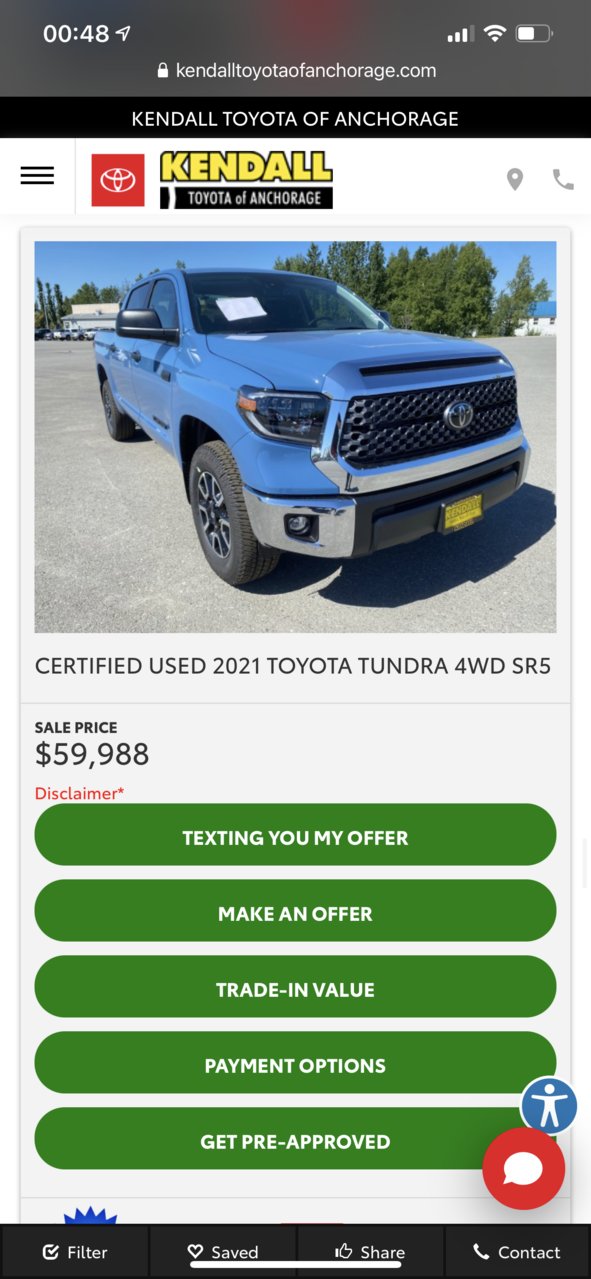
Task: Open dealership location map pin
Action: (514, 179)
